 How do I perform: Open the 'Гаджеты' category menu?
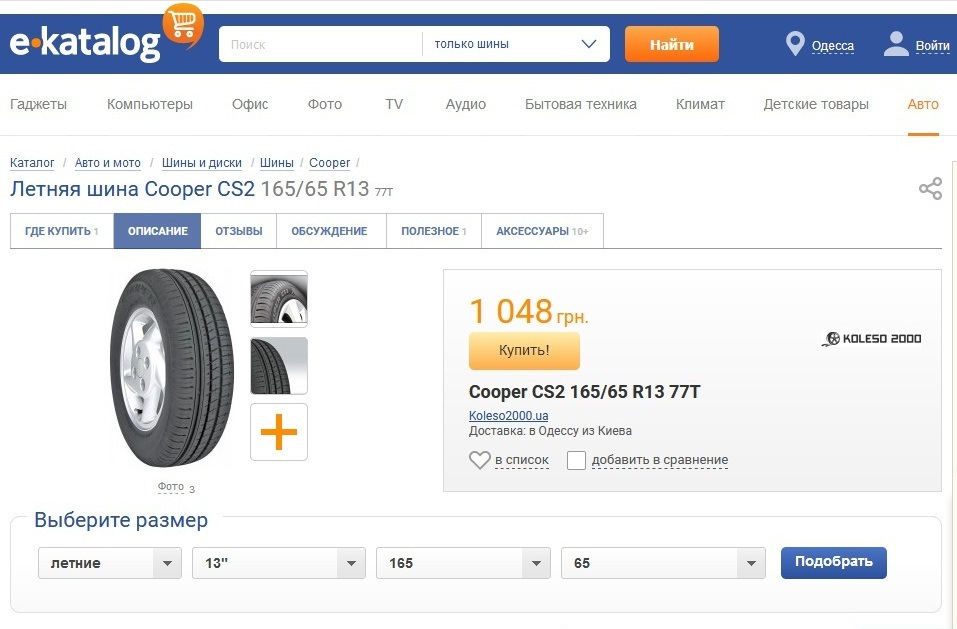(x=38, y=104)
